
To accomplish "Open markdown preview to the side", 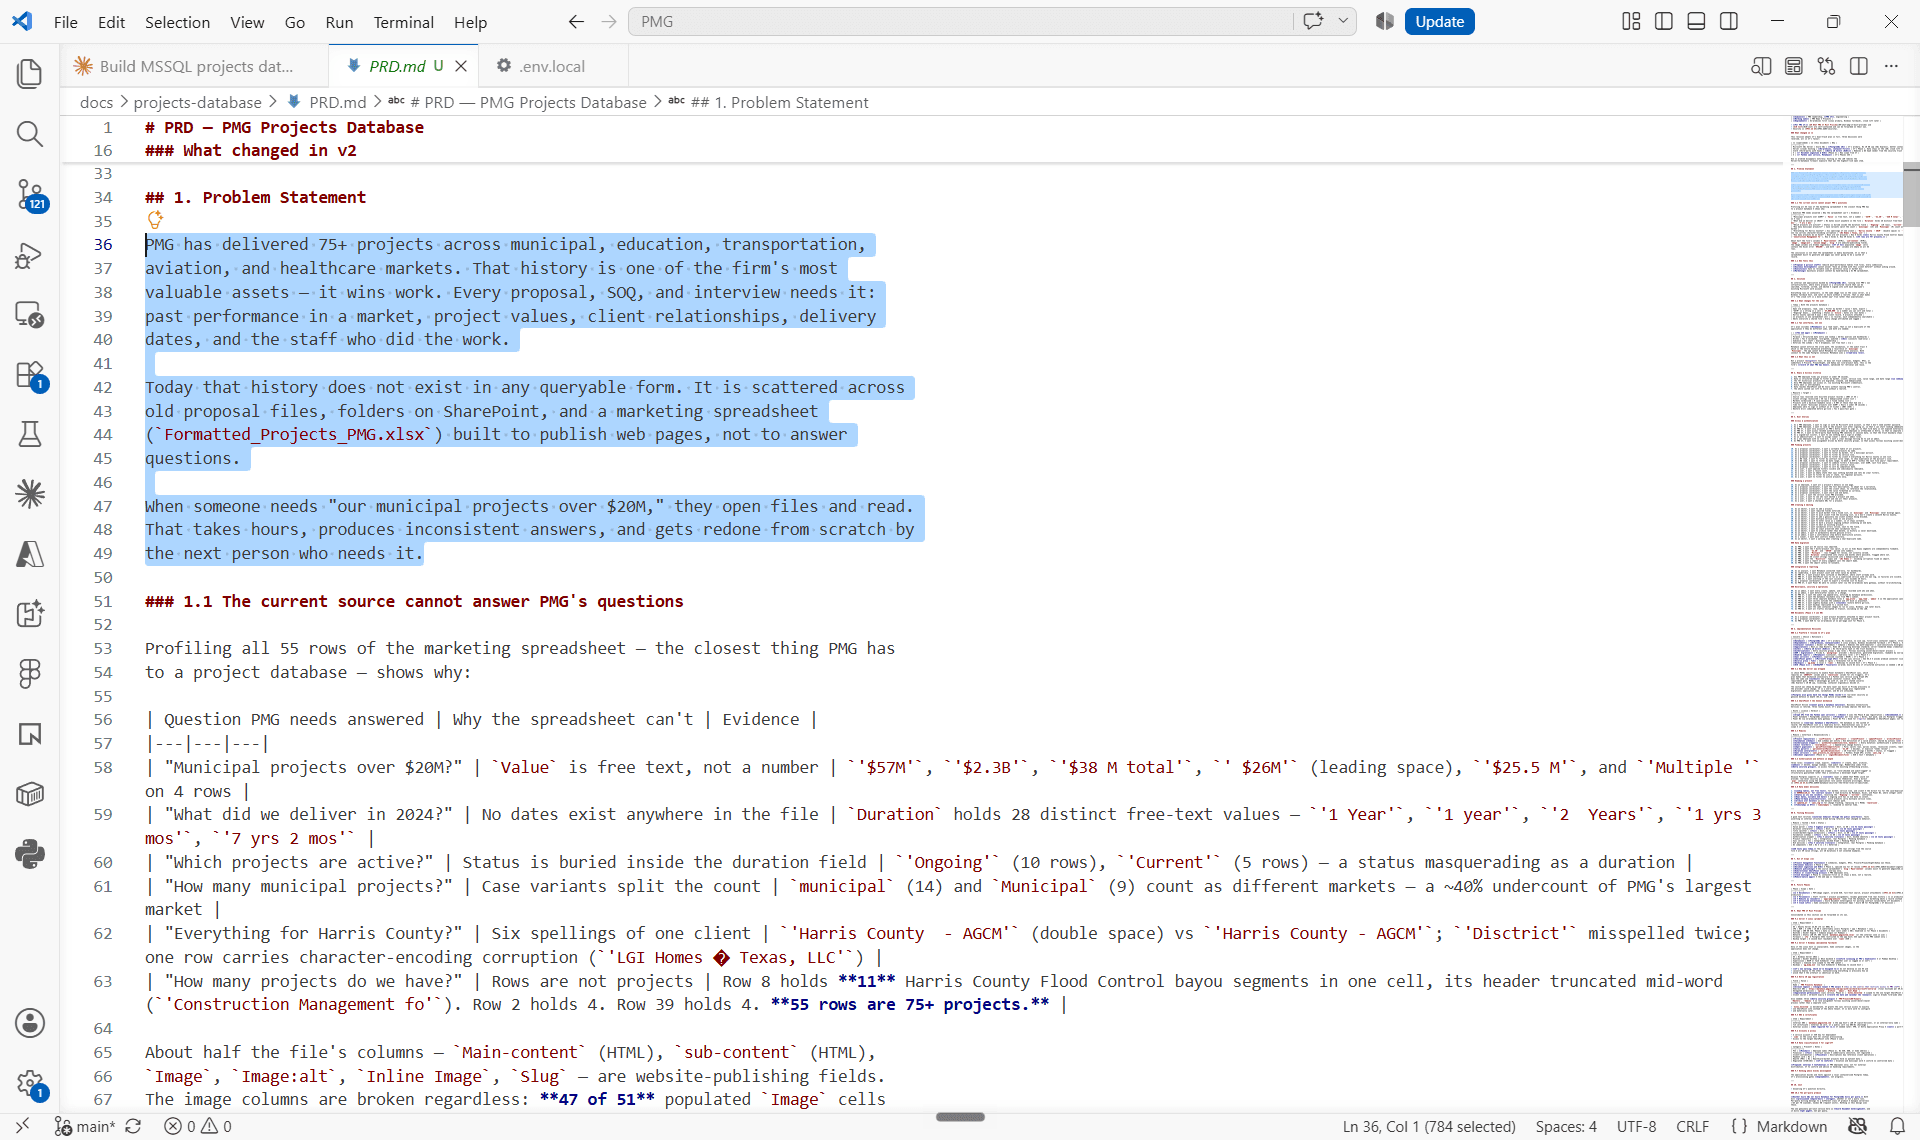I will click(1761, 66).
